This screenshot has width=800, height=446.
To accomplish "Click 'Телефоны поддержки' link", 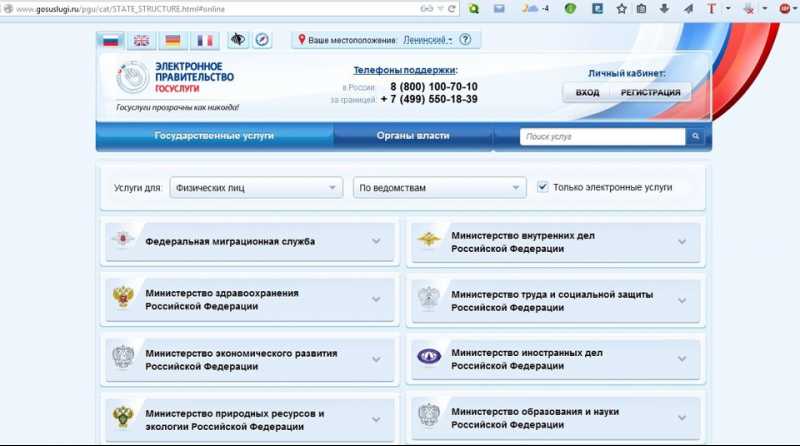I will [405, 70].
